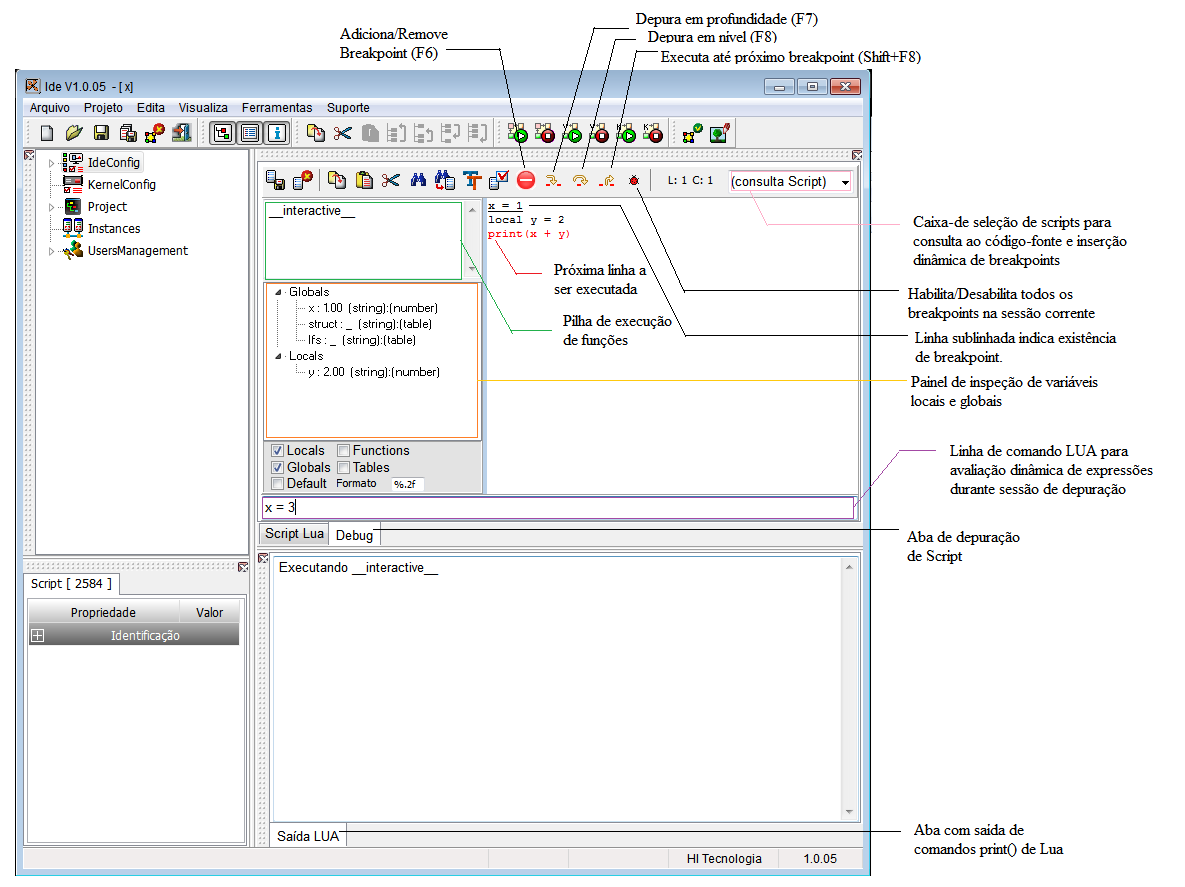Open the Visualiza menu

[203, 108]
